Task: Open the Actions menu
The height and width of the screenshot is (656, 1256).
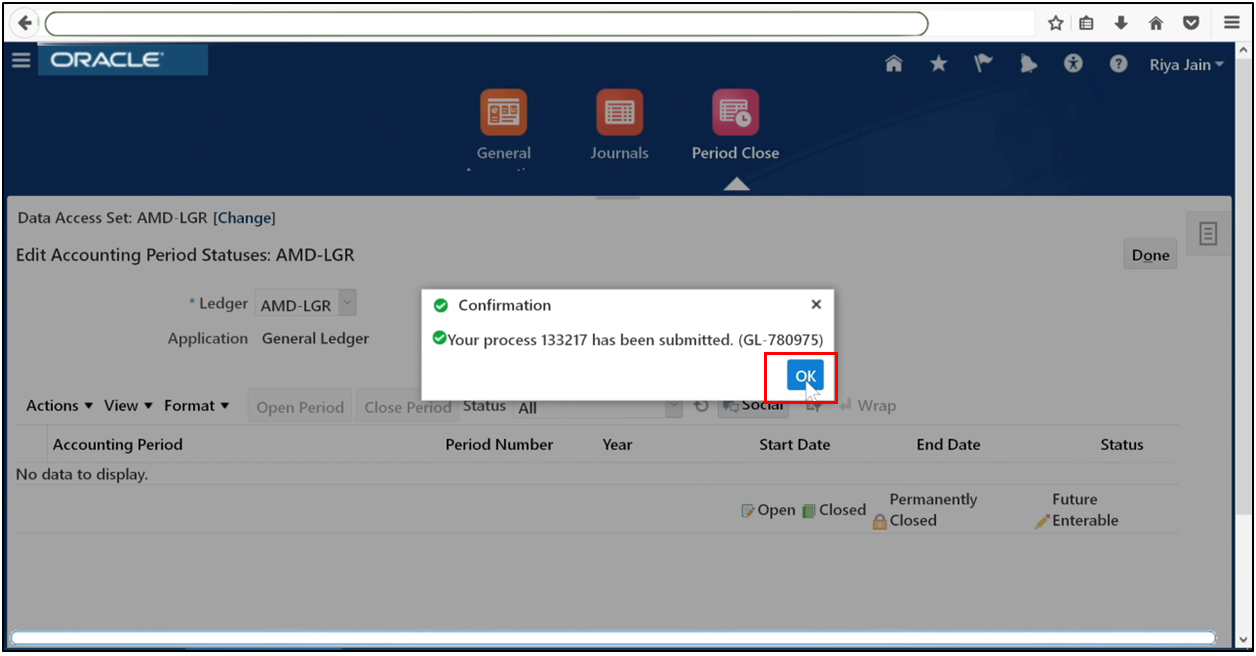Action: (58, 405)
